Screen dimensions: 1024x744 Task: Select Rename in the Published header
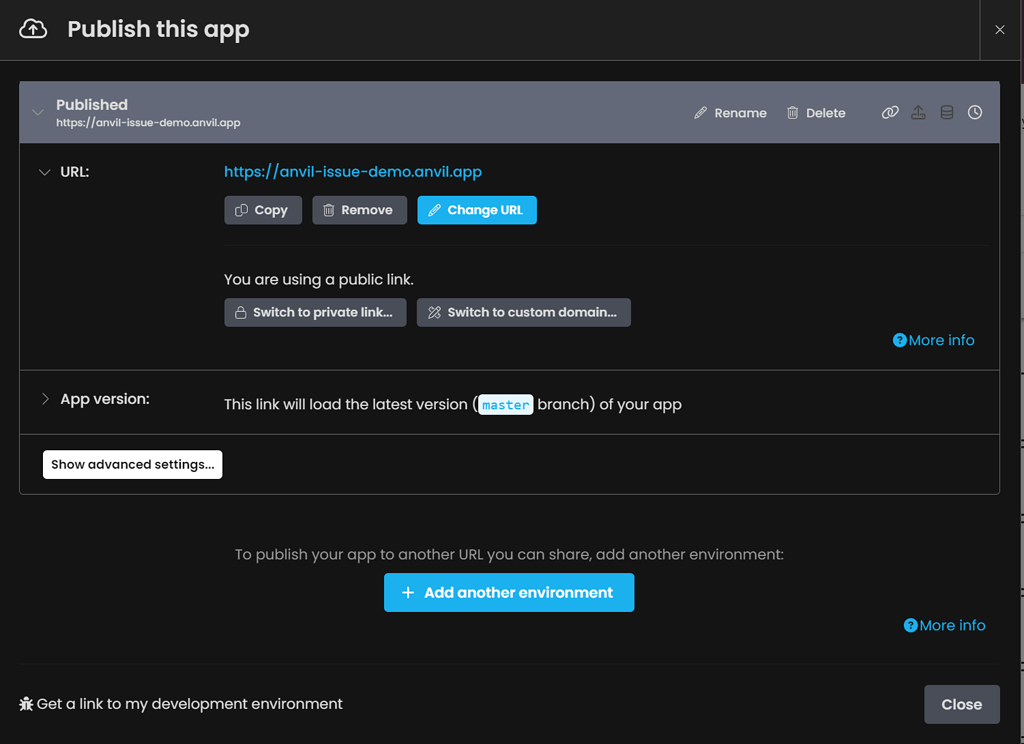pos(740,112)
